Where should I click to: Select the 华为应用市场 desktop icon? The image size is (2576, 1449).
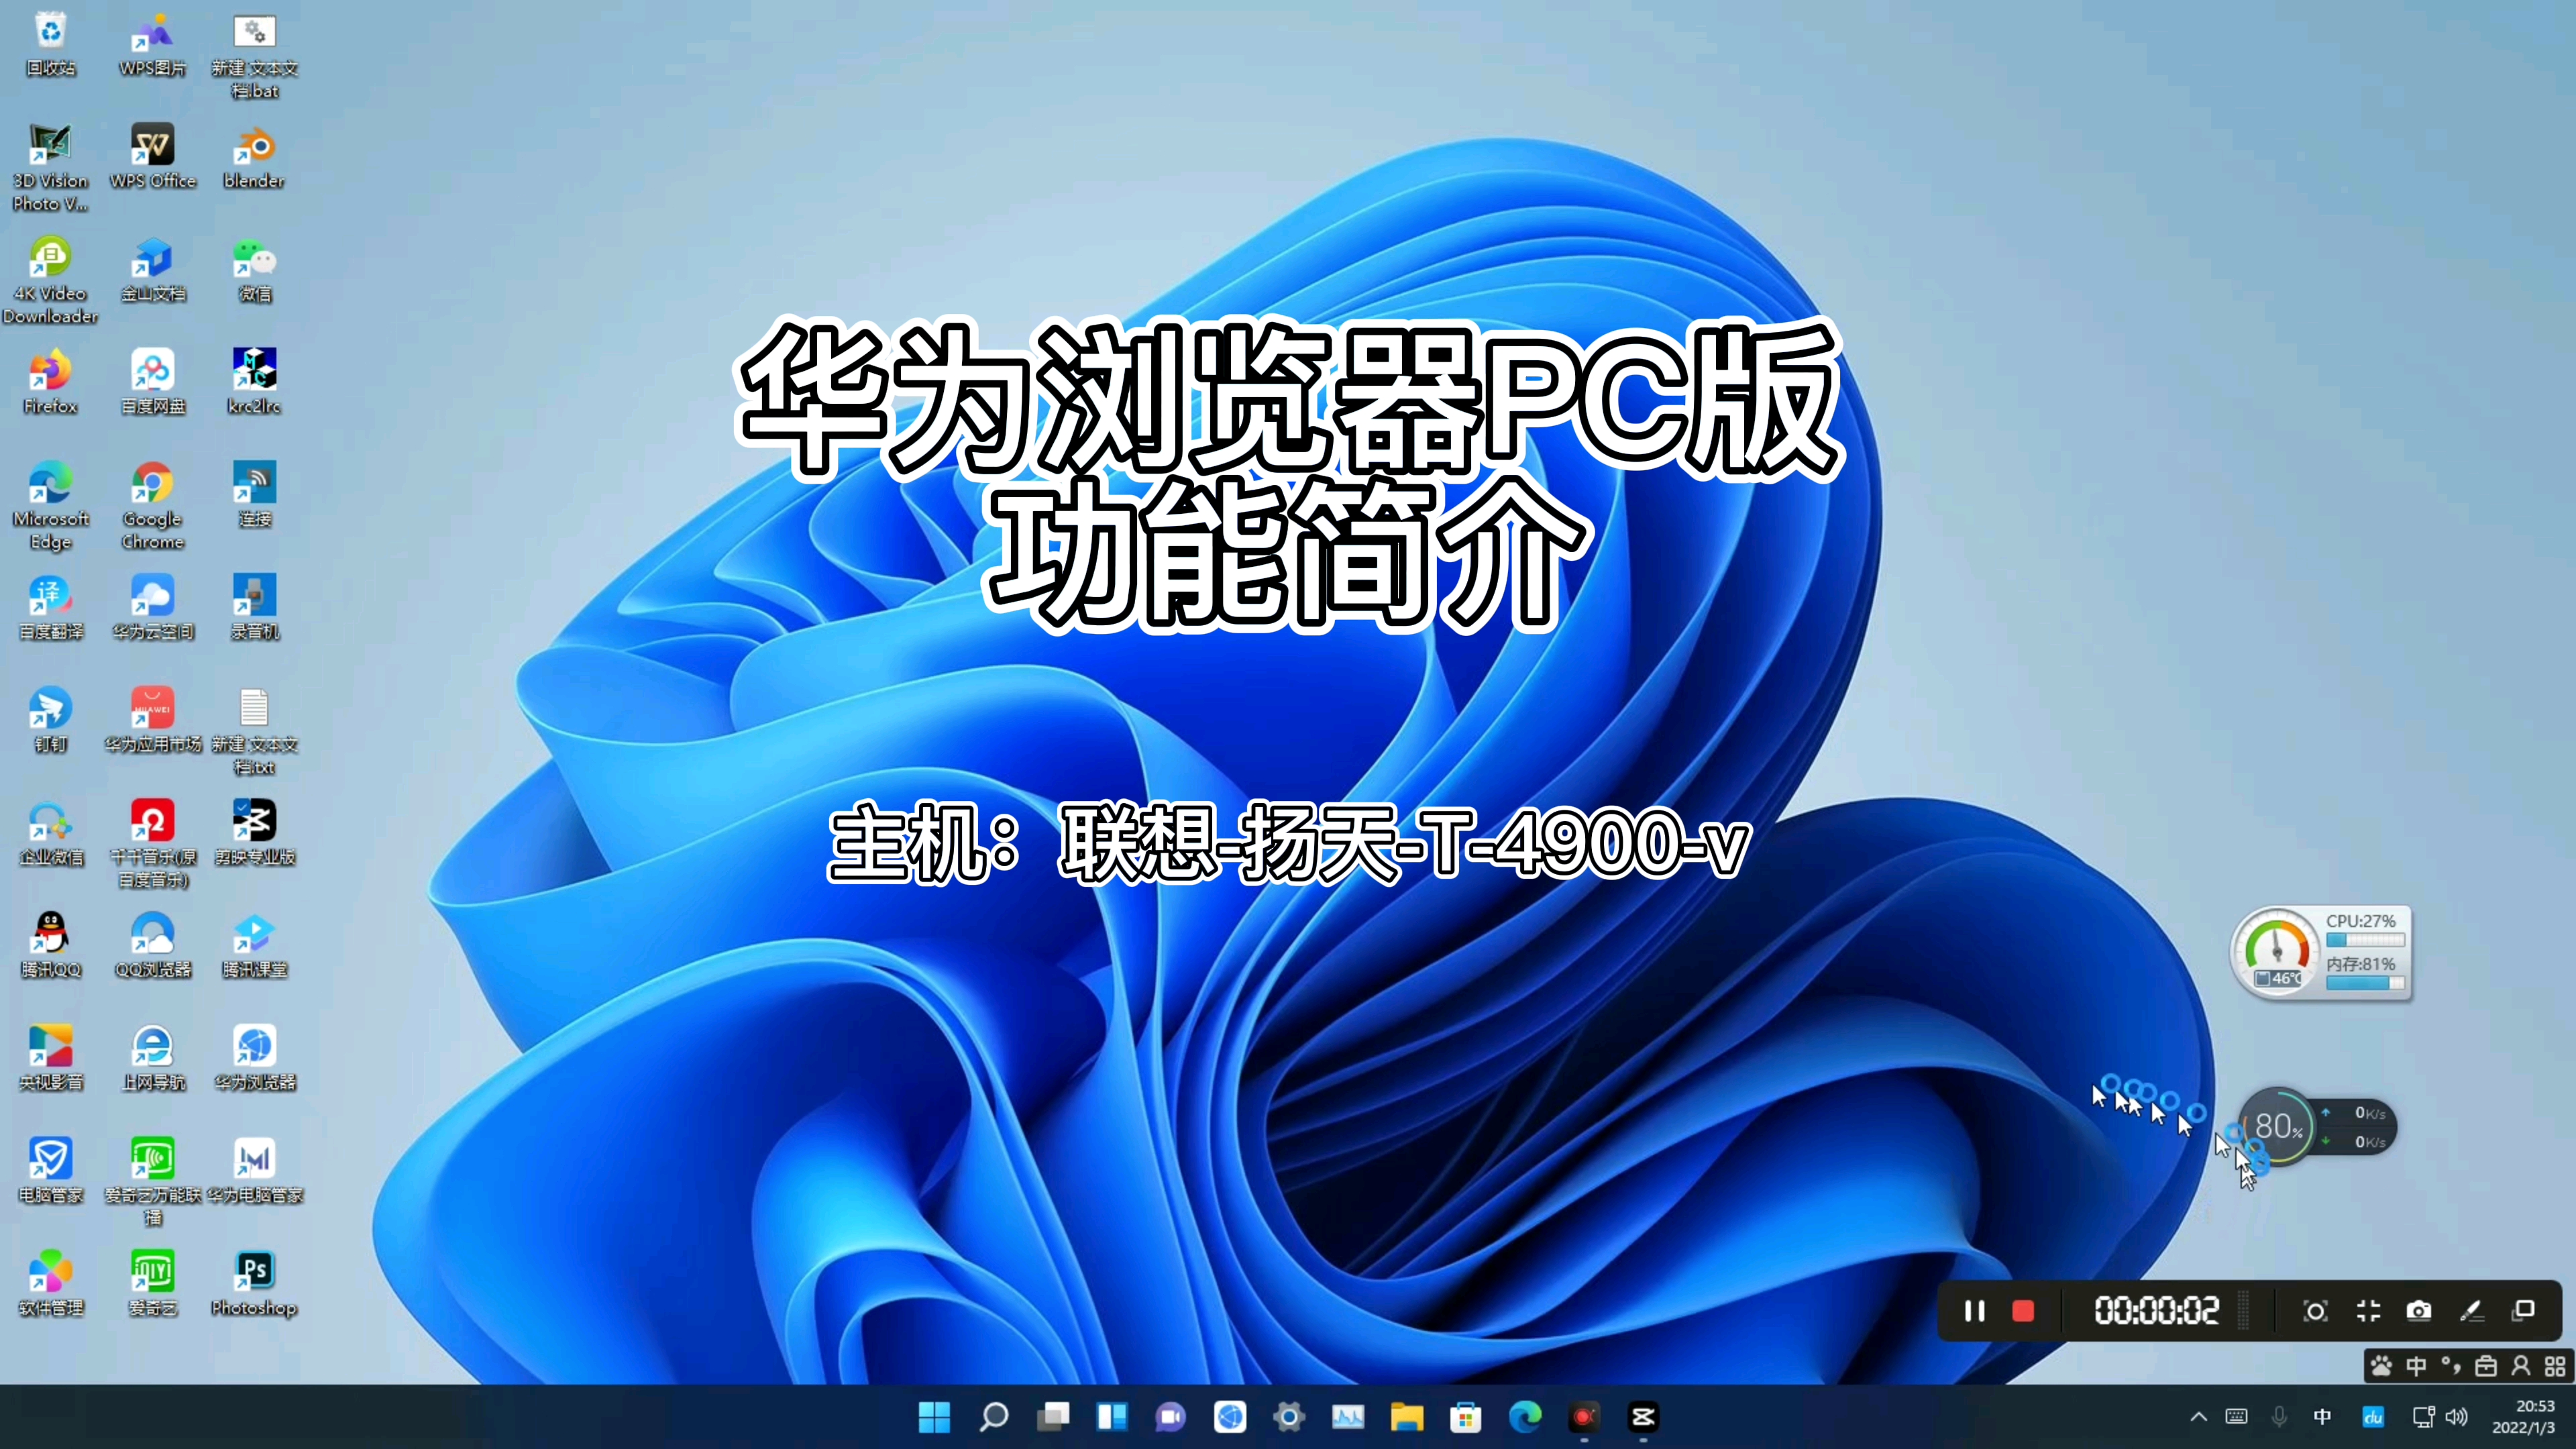click(152, 720)
